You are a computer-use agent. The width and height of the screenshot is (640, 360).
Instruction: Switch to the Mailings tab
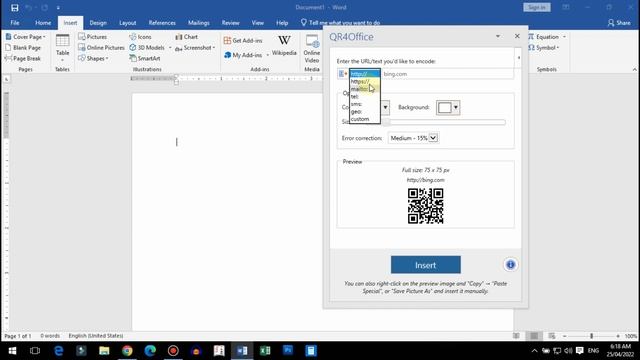[x=199, y=23]
